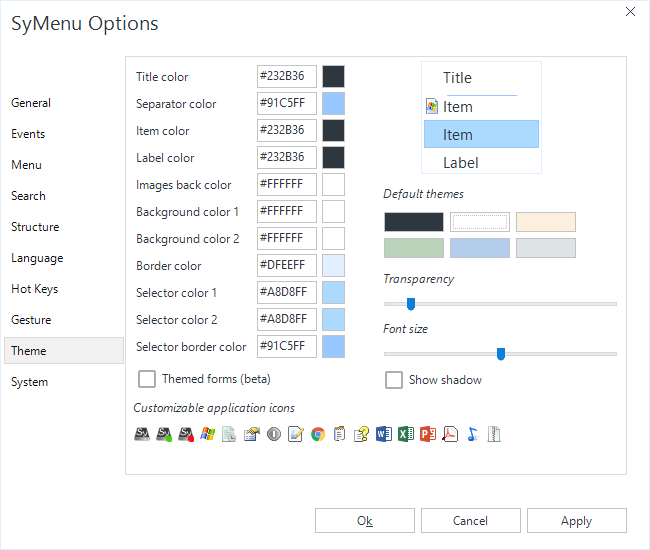The width and height of the screenshot is (650, 550).
Task: Choose the peach default theme
Action: (x=546, y=222)
